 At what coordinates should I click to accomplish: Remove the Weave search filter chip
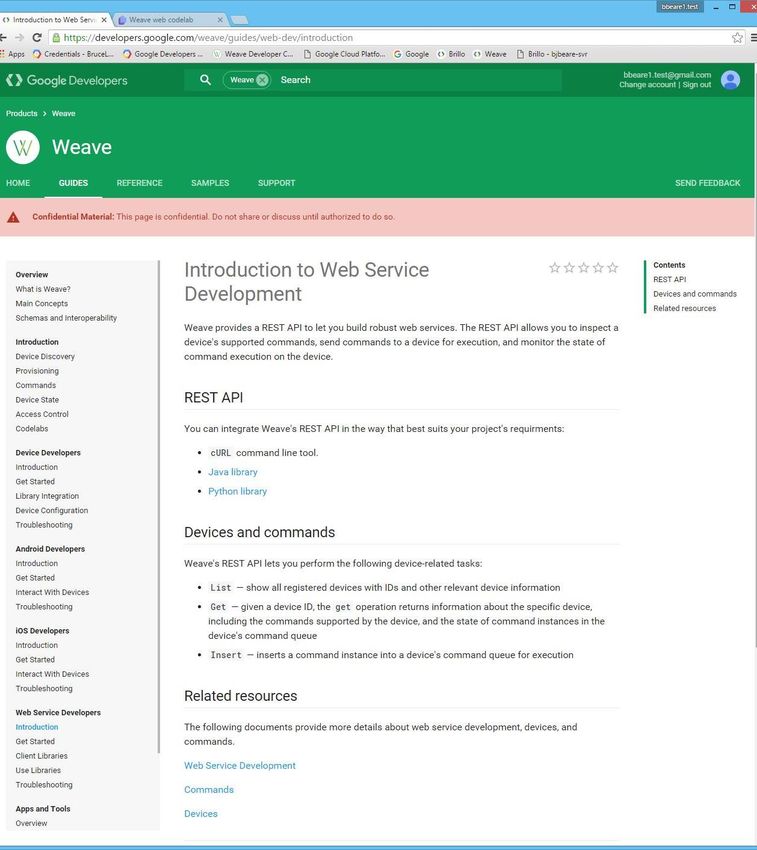point(262,80)
